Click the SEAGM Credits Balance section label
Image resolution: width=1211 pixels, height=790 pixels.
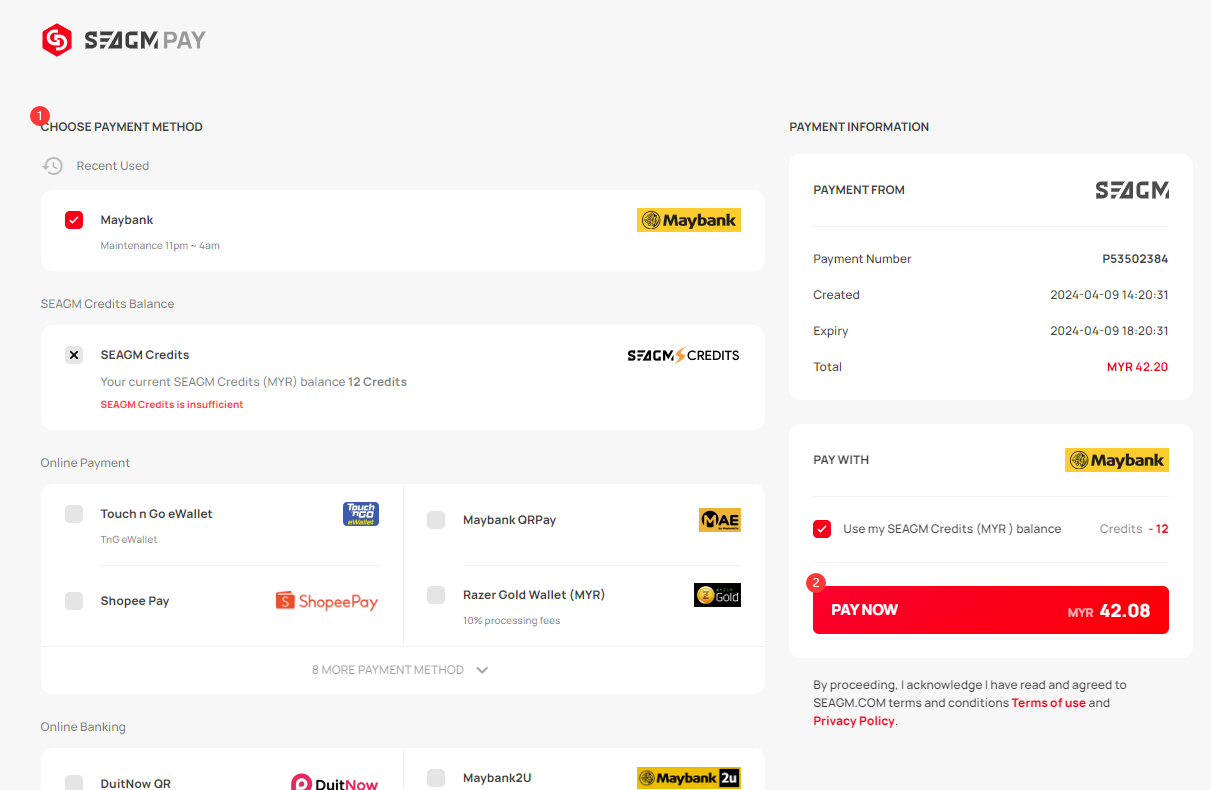107,304
